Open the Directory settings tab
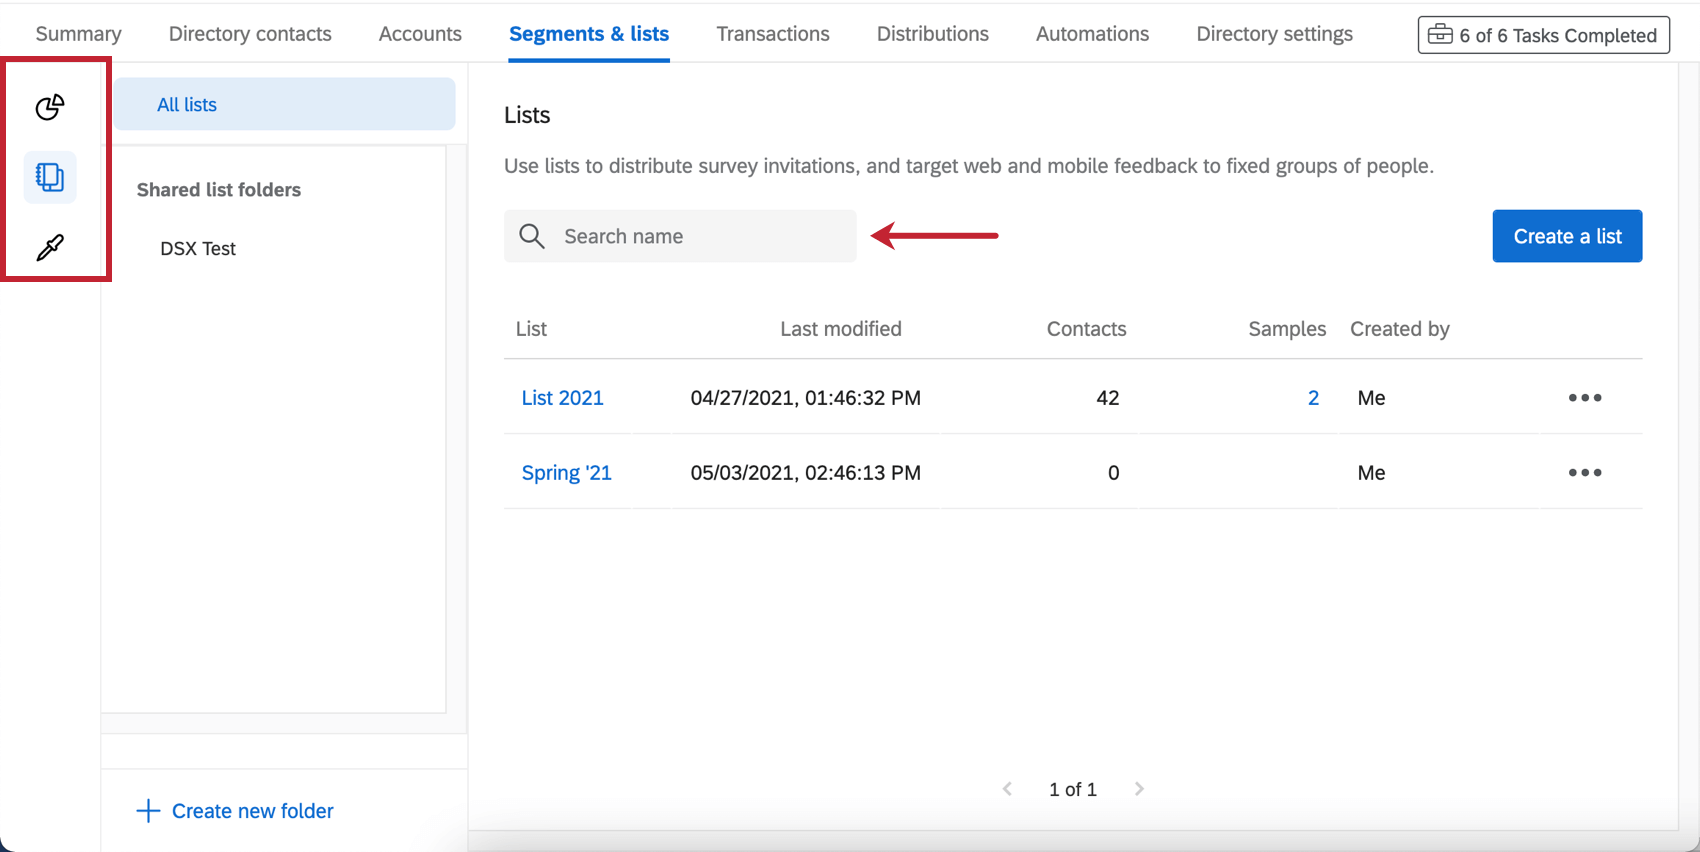This screenshot has width=1700, height=852. tap(1274, 34)
